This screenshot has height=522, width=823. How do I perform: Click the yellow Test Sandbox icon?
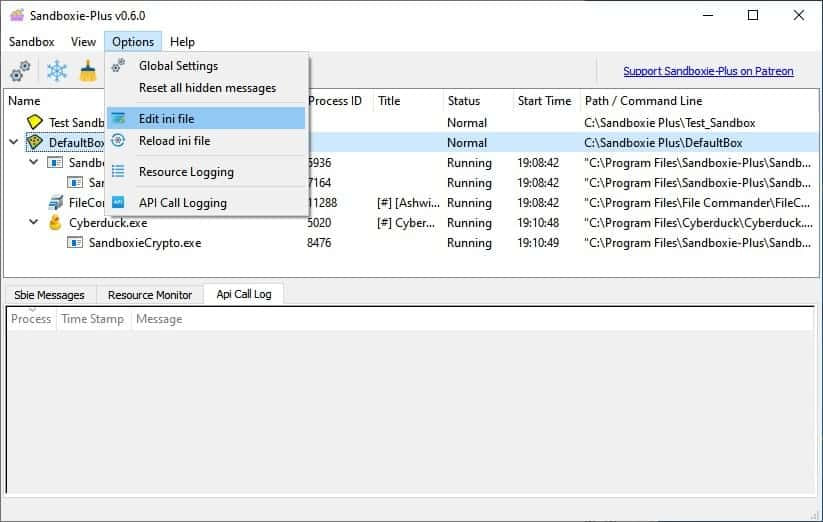pos(35,122)
